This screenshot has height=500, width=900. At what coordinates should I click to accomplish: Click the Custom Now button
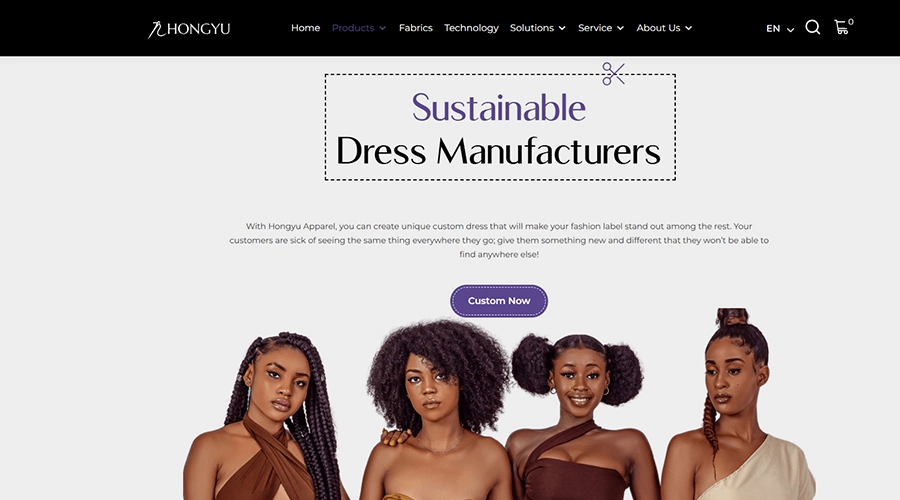coord(499,301)
